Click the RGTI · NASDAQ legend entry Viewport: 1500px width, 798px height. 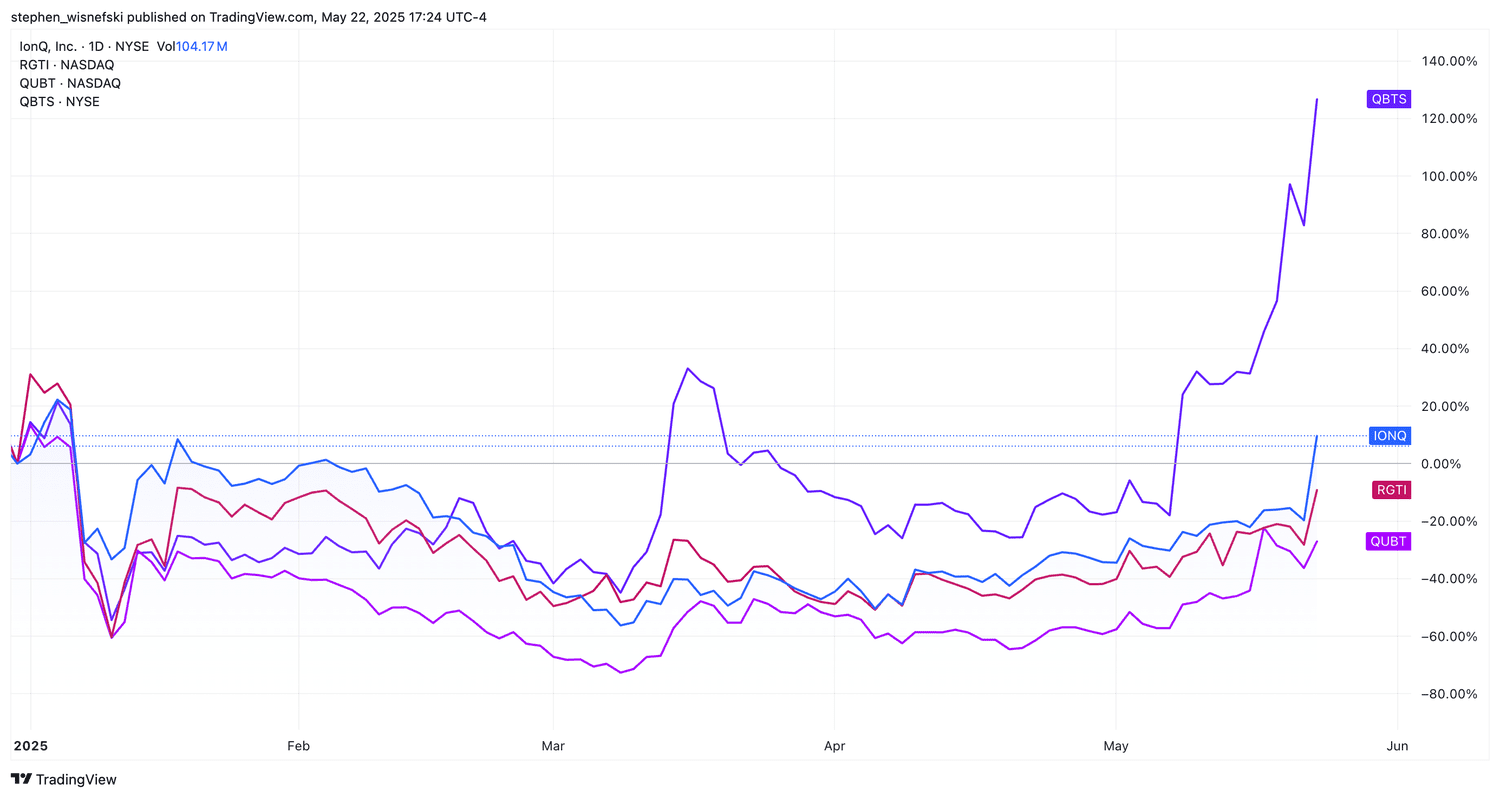point(67,65)
